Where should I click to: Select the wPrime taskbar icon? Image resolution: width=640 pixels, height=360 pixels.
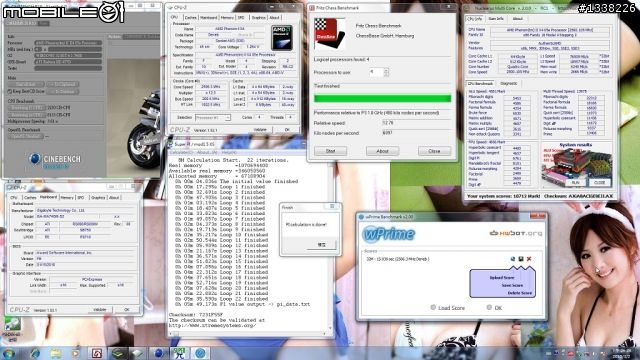[200, 353]
